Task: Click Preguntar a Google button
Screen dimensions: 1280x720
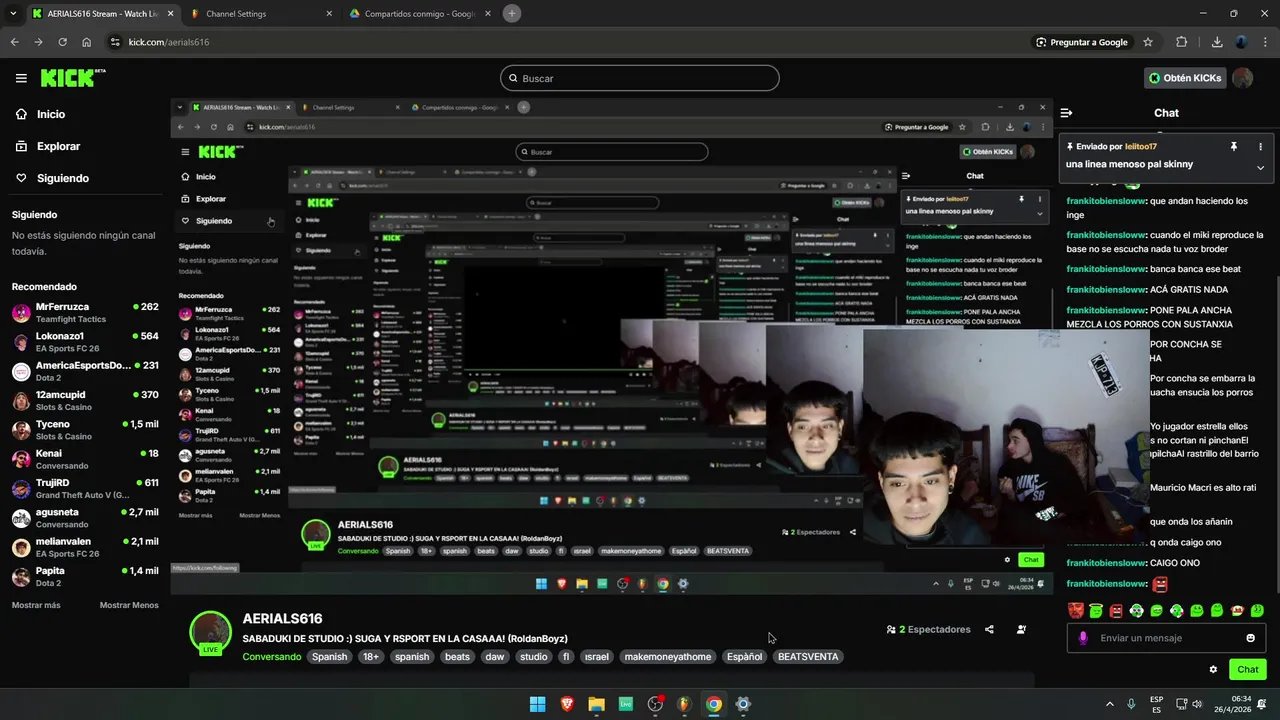Action: coord(1082,42)
